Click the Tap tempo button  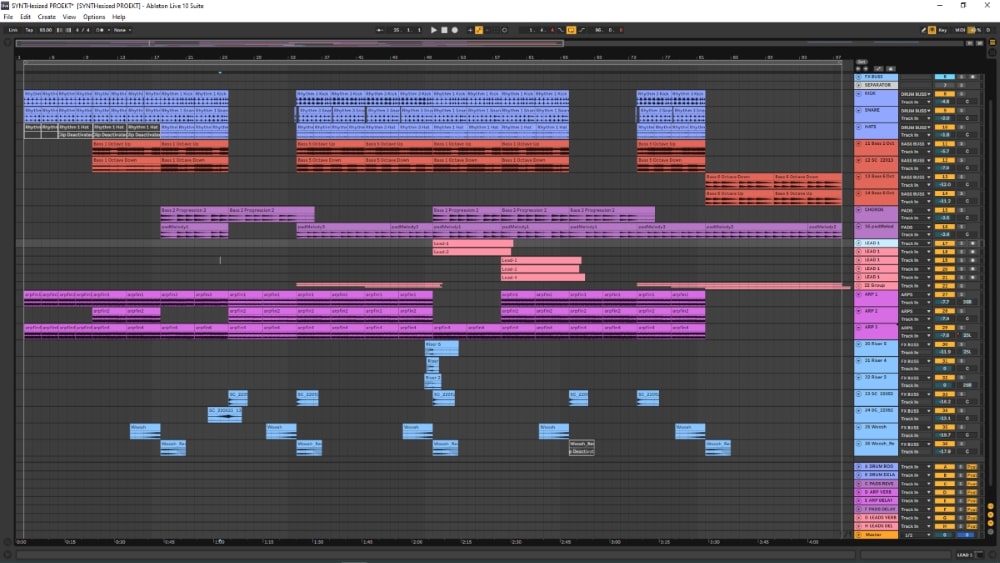pyautogui.click(x=28, y=30)
